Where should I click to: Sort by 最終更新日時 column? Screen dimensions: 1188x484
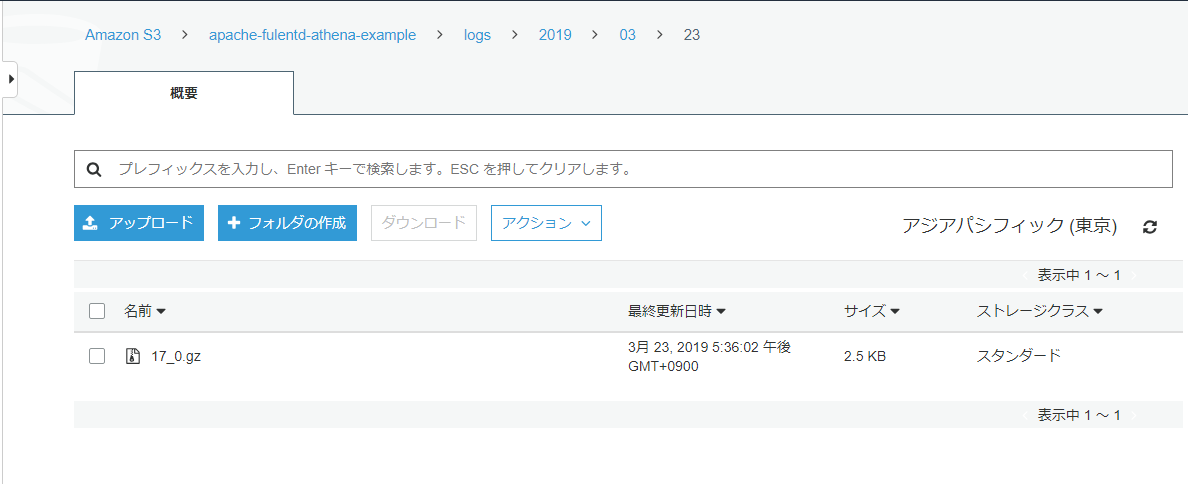tap(677, 311)
